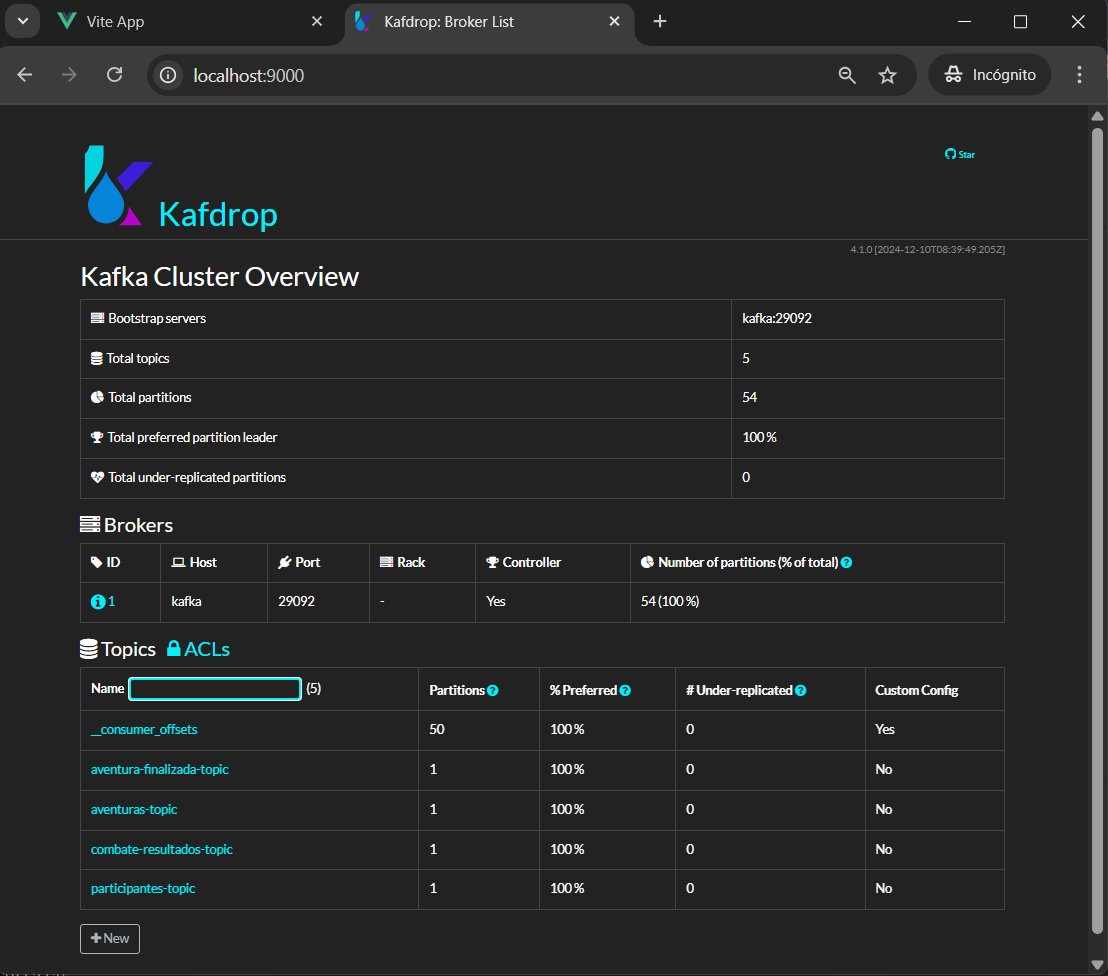
Task: Click the site information icon in address bar
Action: pyautogui.click(x=167, y=74)
